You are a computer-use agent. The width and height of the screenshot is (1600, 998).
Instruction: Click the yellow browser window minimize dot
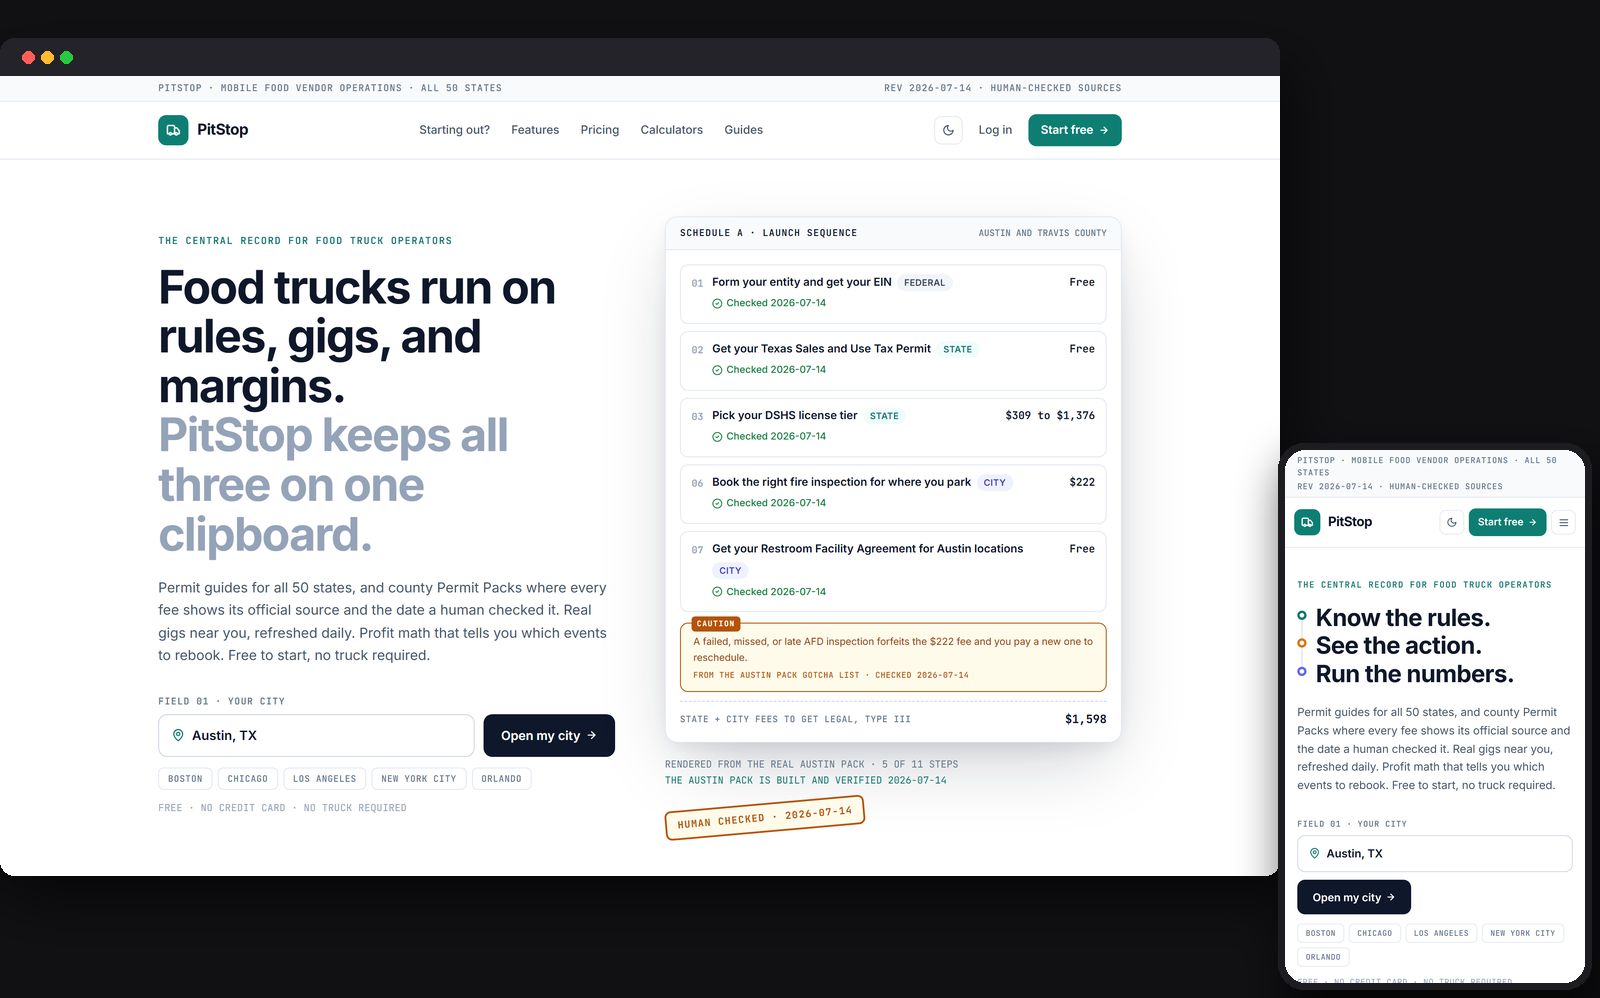point(47,57)
